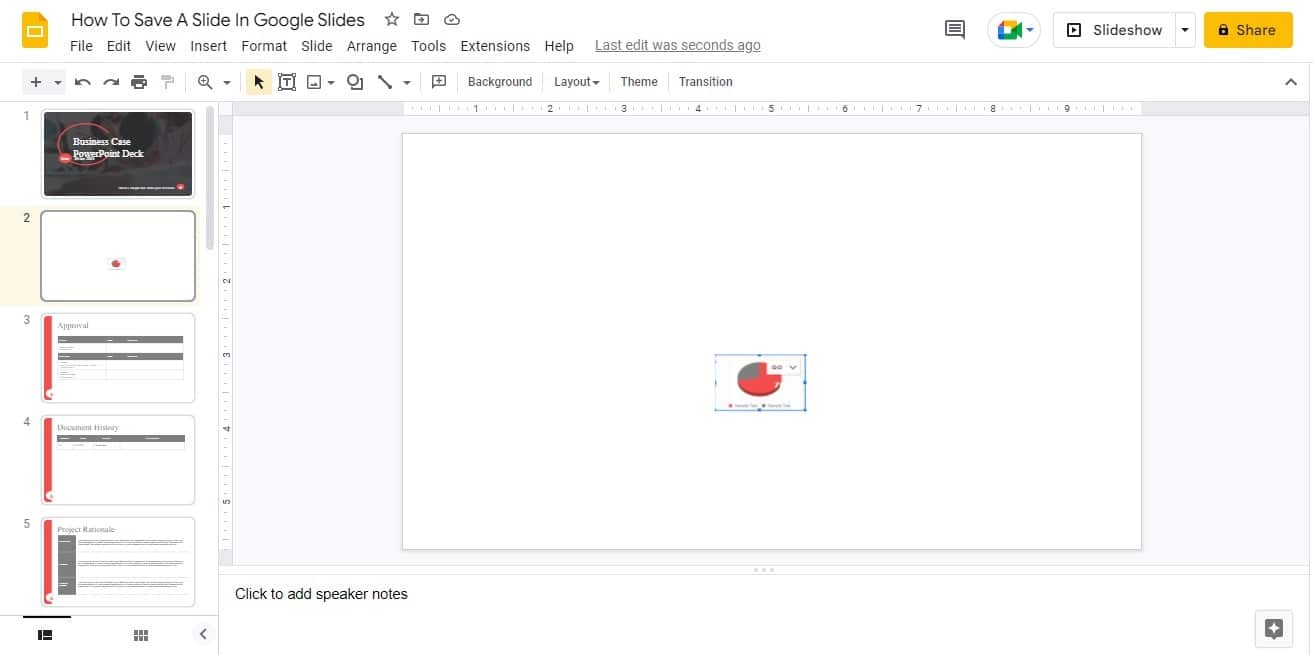Redo the last action
This screenshot has width=1313, height=655.
tap(111, 82)
